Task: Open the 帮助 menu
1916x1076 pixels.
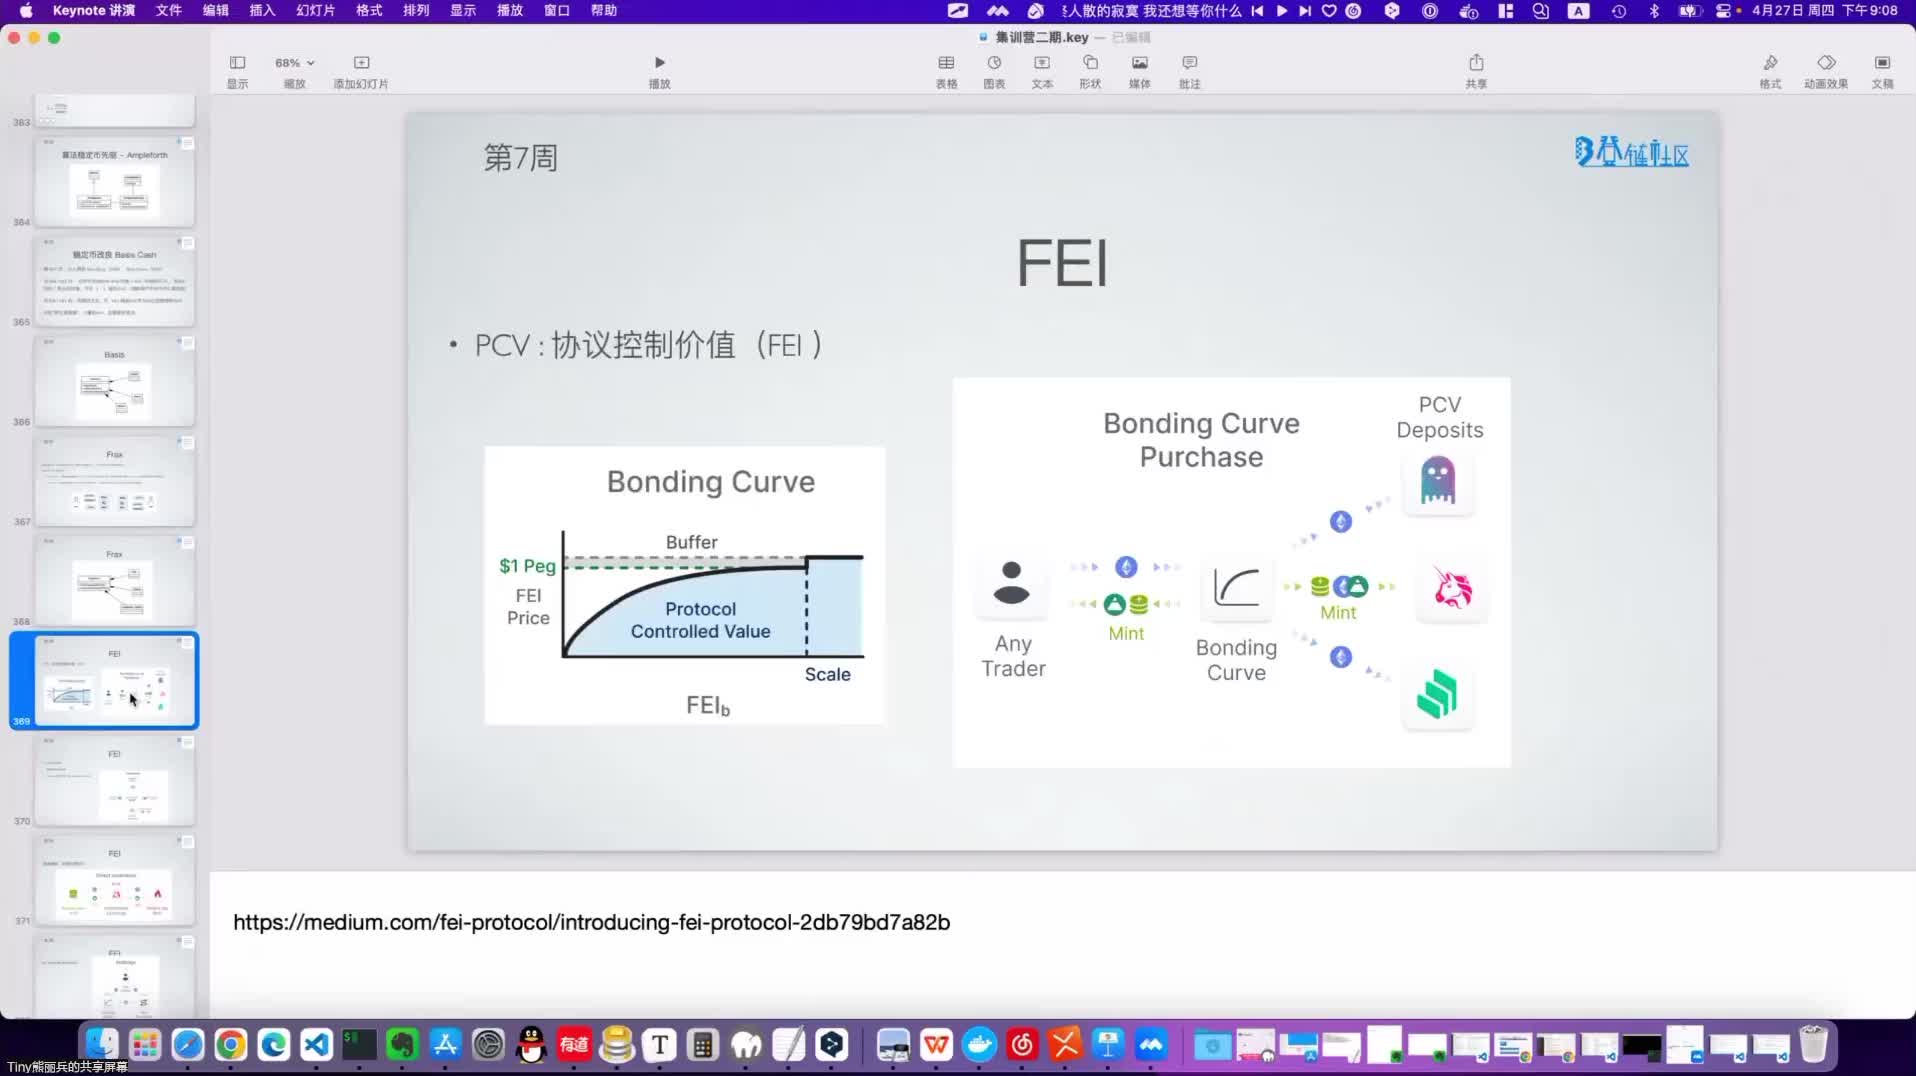Action: [604, 10]
